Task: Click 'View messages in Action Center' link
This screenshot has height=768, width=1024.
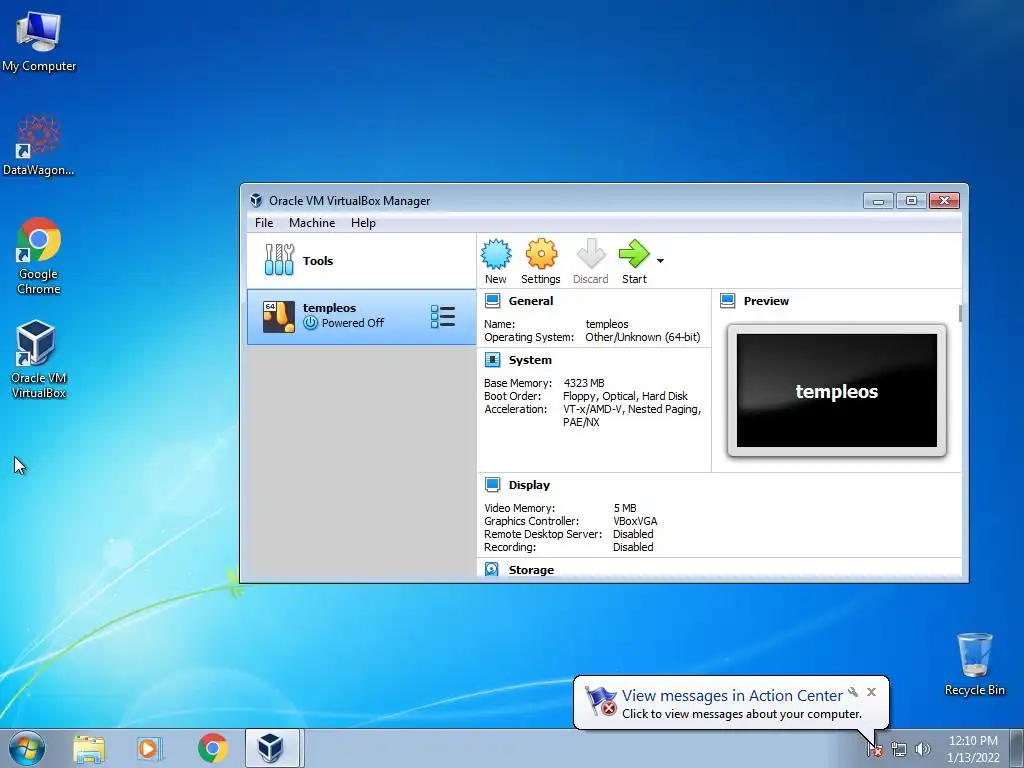Action: tap(732, 696)
